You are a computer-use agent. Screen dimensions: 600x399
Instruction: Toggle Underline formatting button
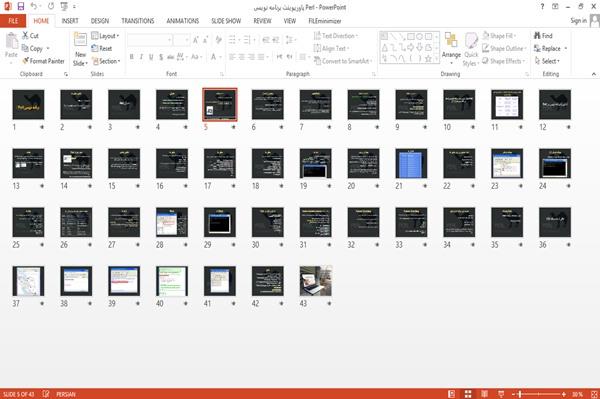tap(151, 57)
